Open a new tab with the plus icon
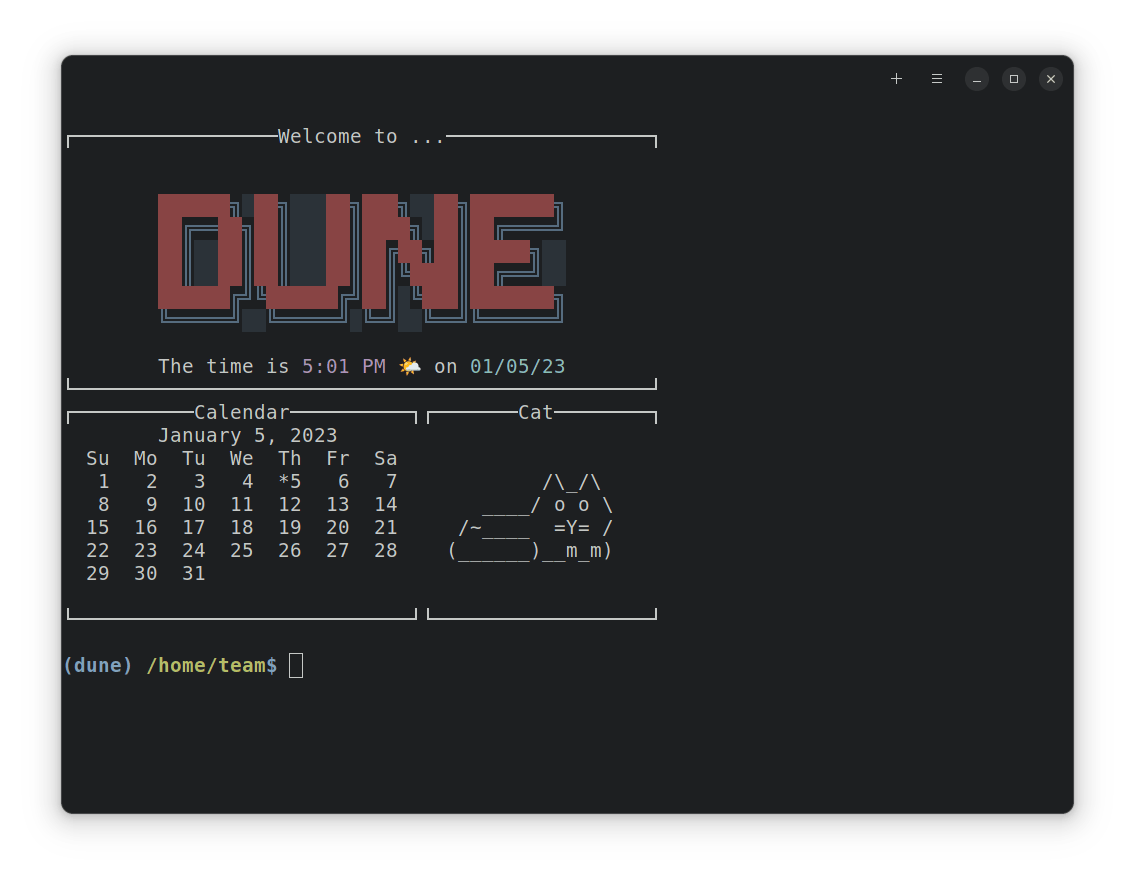This screenshot has width=1135, height=881. click(896, 79)
